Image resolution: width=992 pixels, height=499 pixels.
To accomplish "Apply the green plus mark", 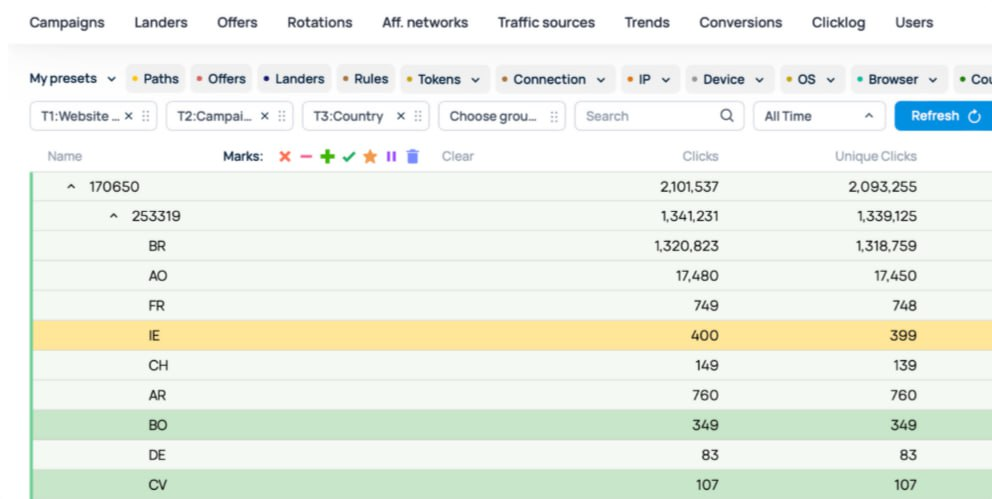I will coord(327,157).
